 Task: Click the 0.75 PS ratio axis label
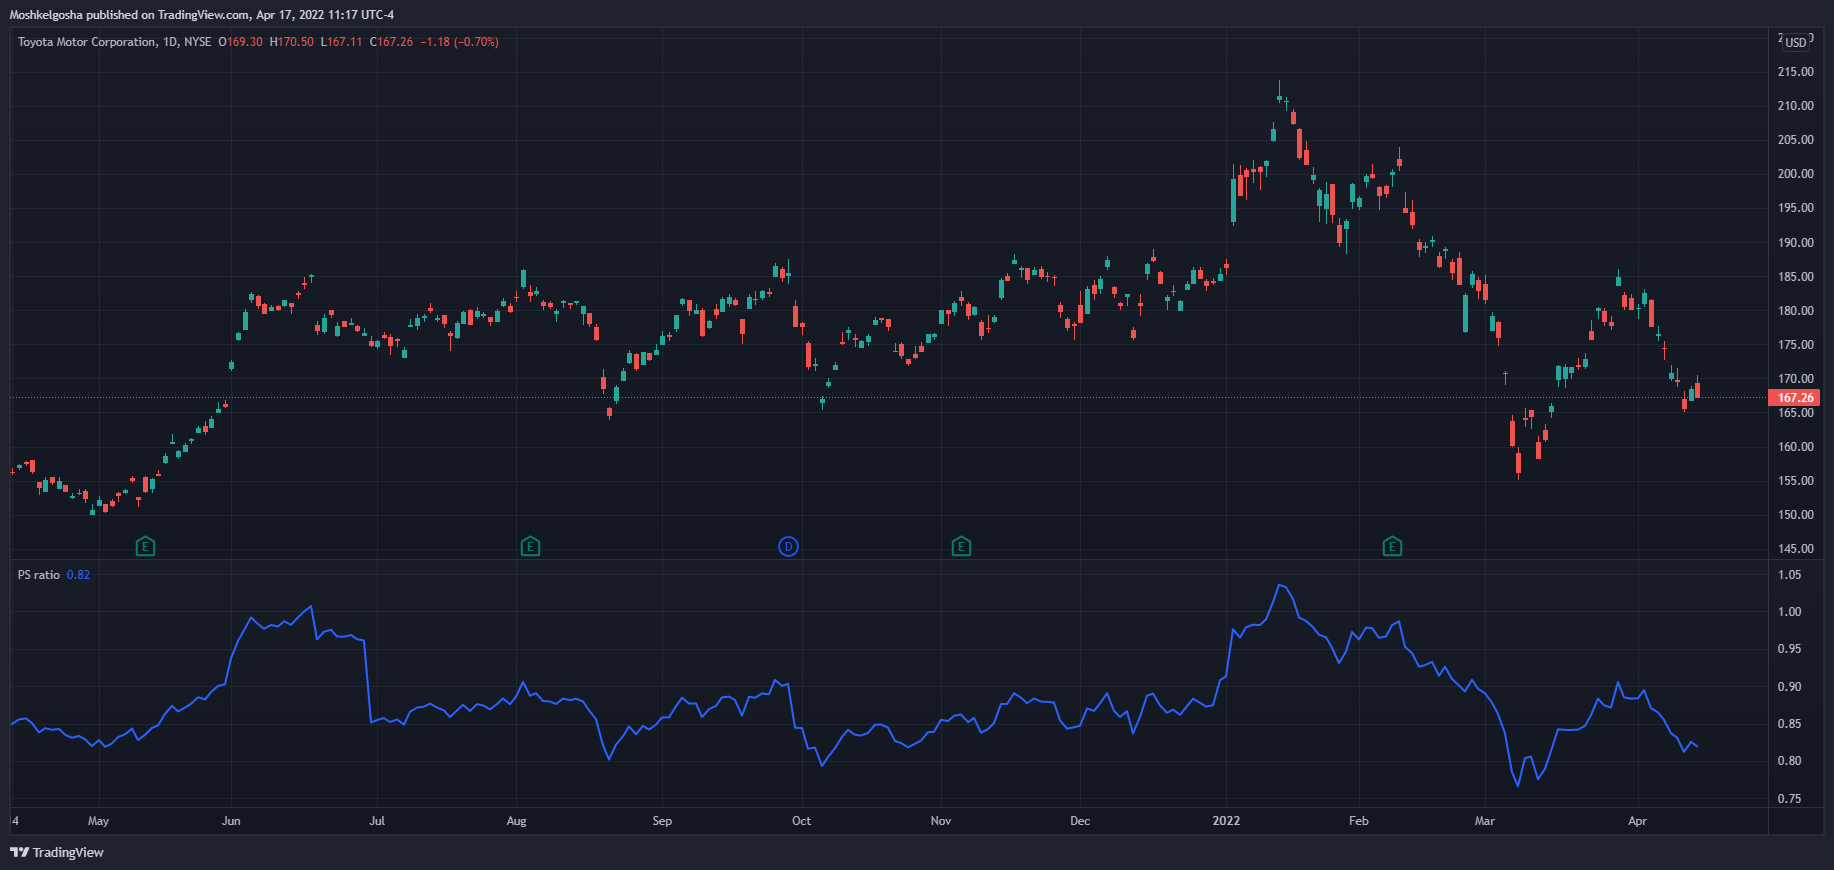click(x=1789, y=799)
